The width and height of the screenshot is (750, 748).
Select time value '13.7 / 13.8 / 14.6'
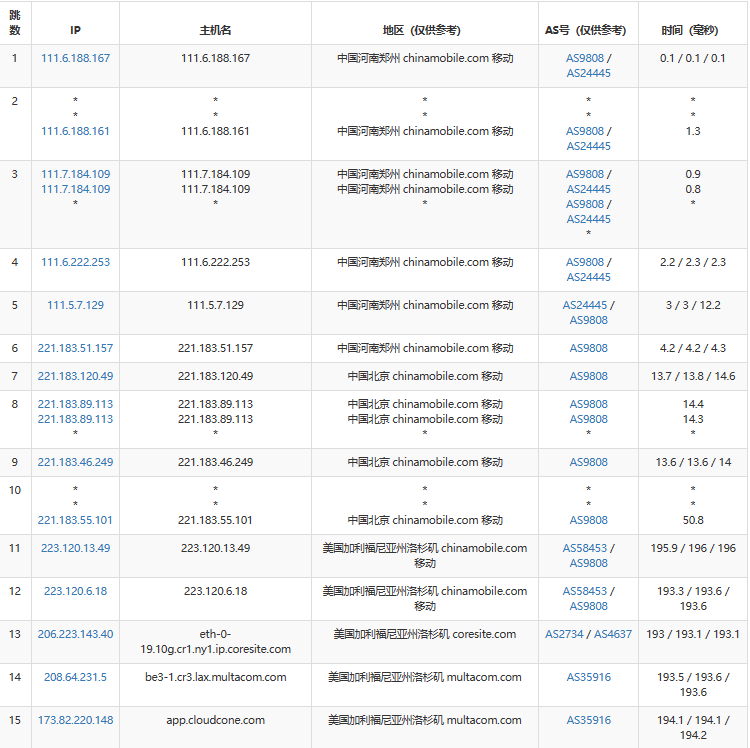point(693,376)
